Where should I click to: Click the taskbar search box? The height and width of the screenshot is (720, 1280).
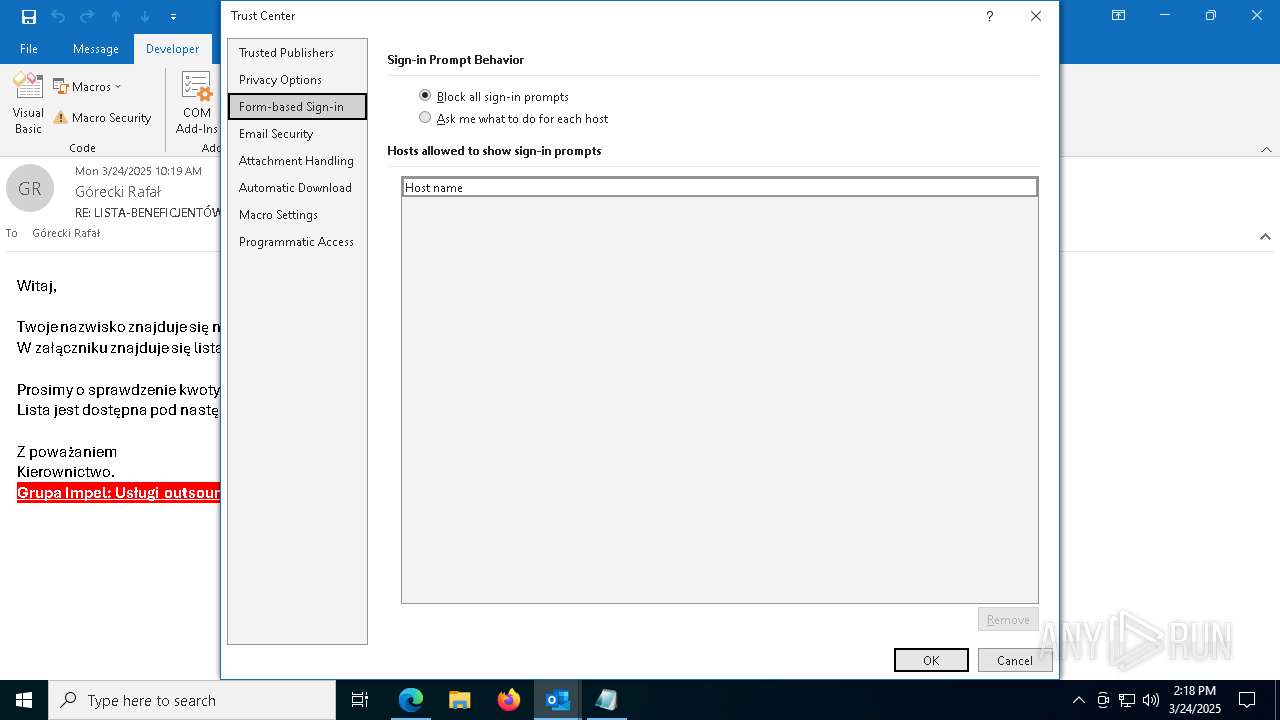[192, 700]
